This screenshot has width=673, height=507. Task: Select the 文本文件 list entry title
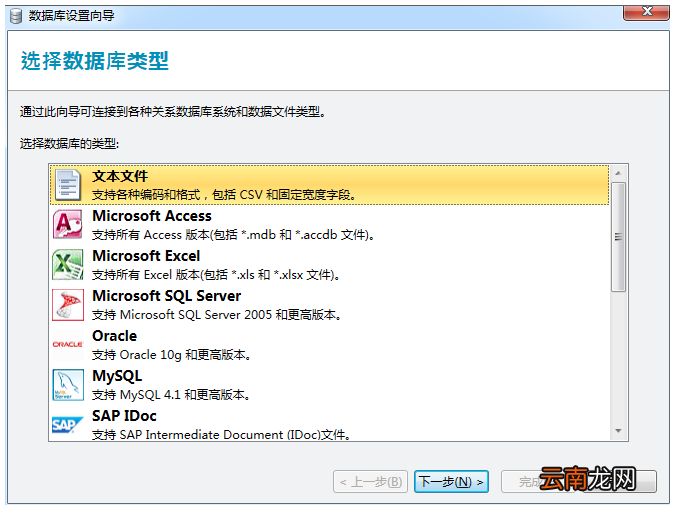pyautogui.click(x=120, y=176)
